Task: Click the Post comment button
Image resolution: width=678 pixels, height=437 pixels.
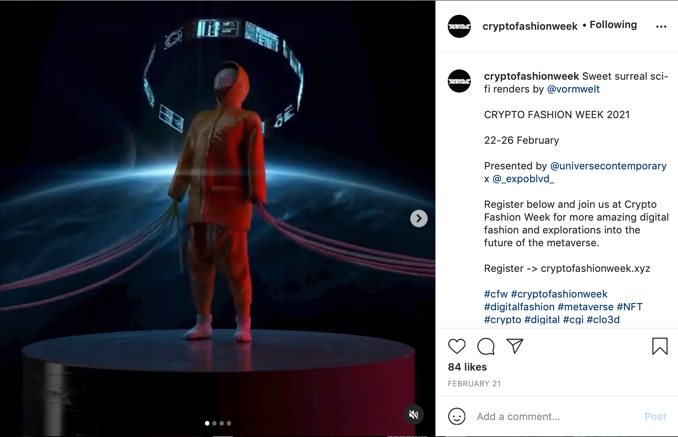Action: [656, 417]
